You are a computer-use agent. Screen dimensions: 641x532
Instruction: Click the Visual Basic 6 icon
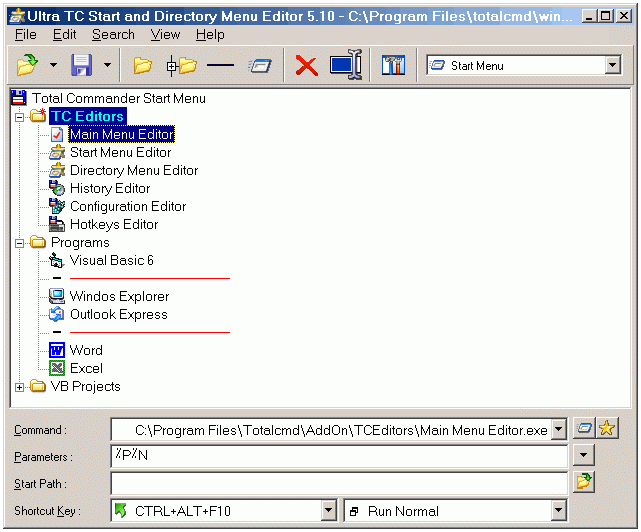56,260
